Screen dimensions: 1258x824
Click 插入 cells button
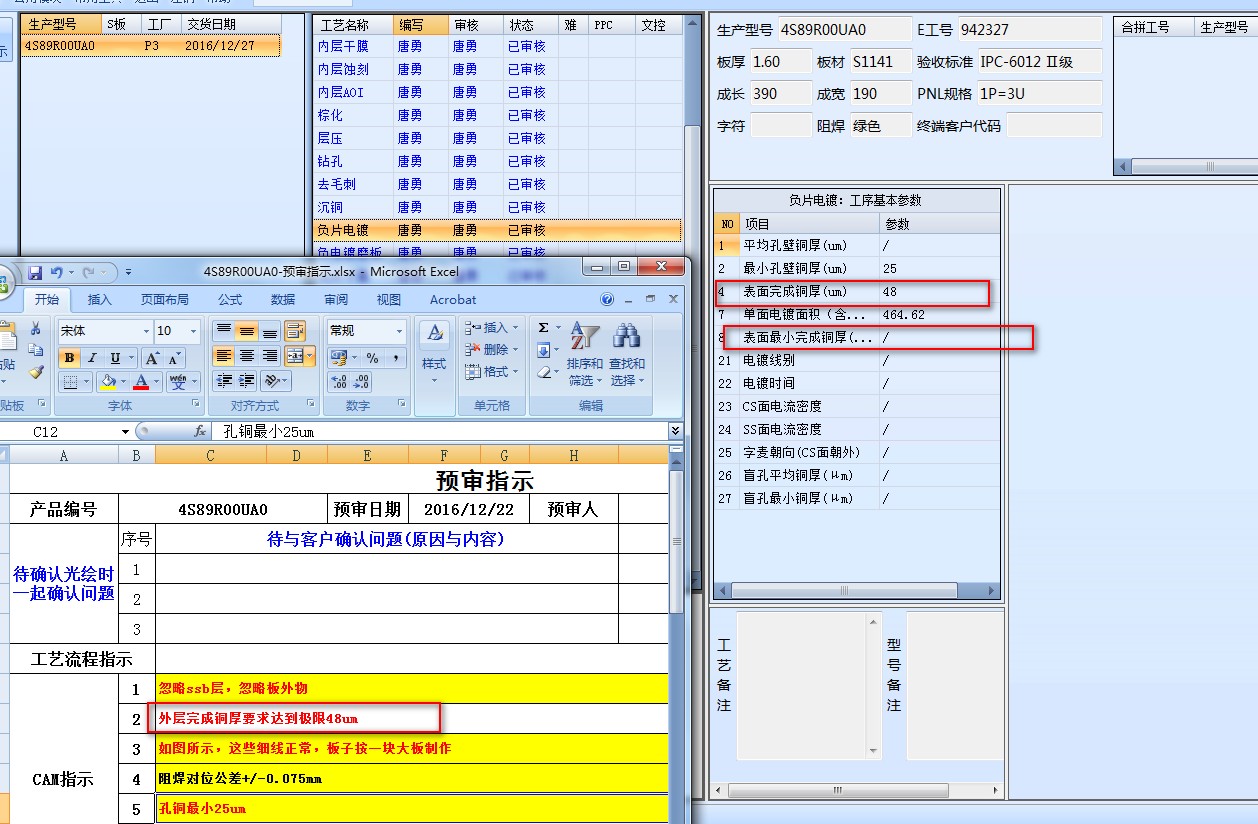[493, 328]
